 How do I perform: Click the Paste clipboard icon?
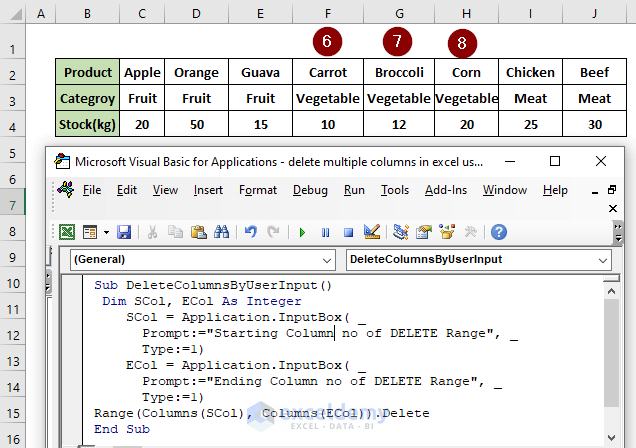tap(199, 232)
